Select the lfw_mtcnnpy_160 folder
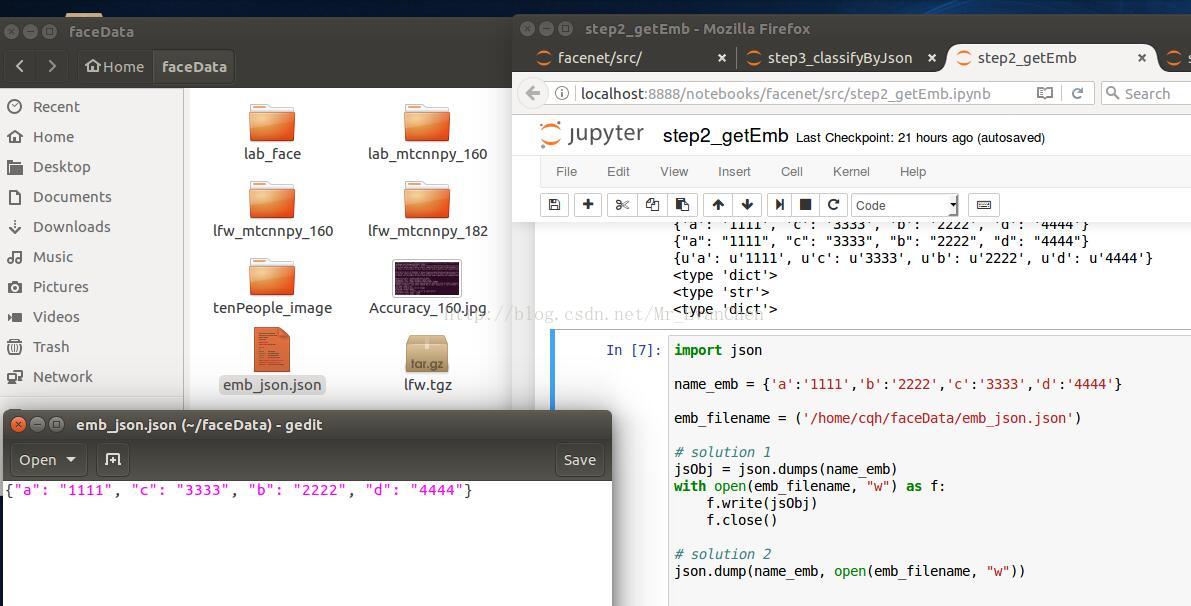Screen dimensions: 1191x606 click(x=272, y=210)
